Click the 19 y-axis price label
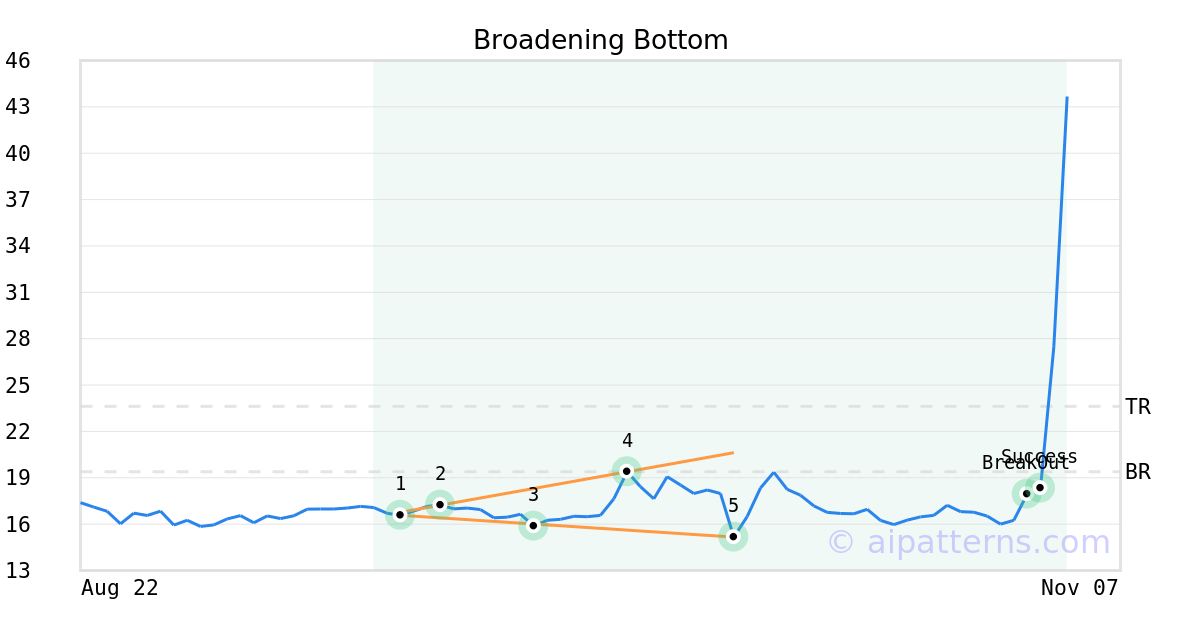 pyautogui.click(x=18, y=478)
